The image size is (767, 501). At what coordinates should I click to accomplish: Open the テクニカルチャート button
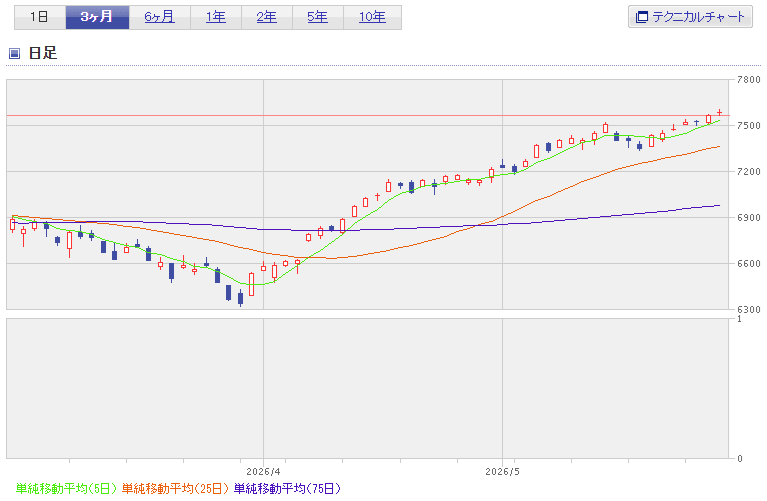pos(690,17)
